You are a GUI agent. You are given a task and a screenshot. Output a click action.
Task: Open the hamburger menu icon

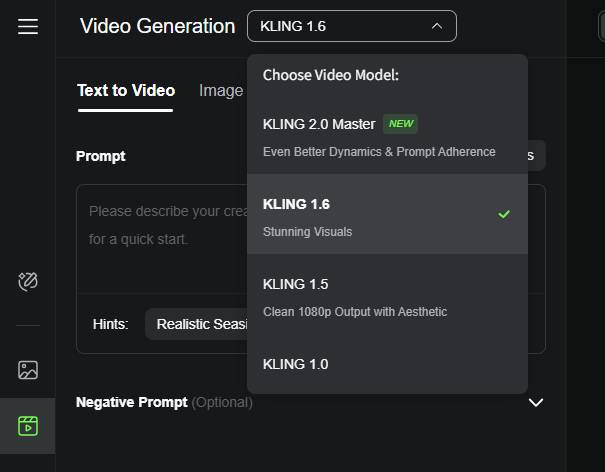click(28, 26)
